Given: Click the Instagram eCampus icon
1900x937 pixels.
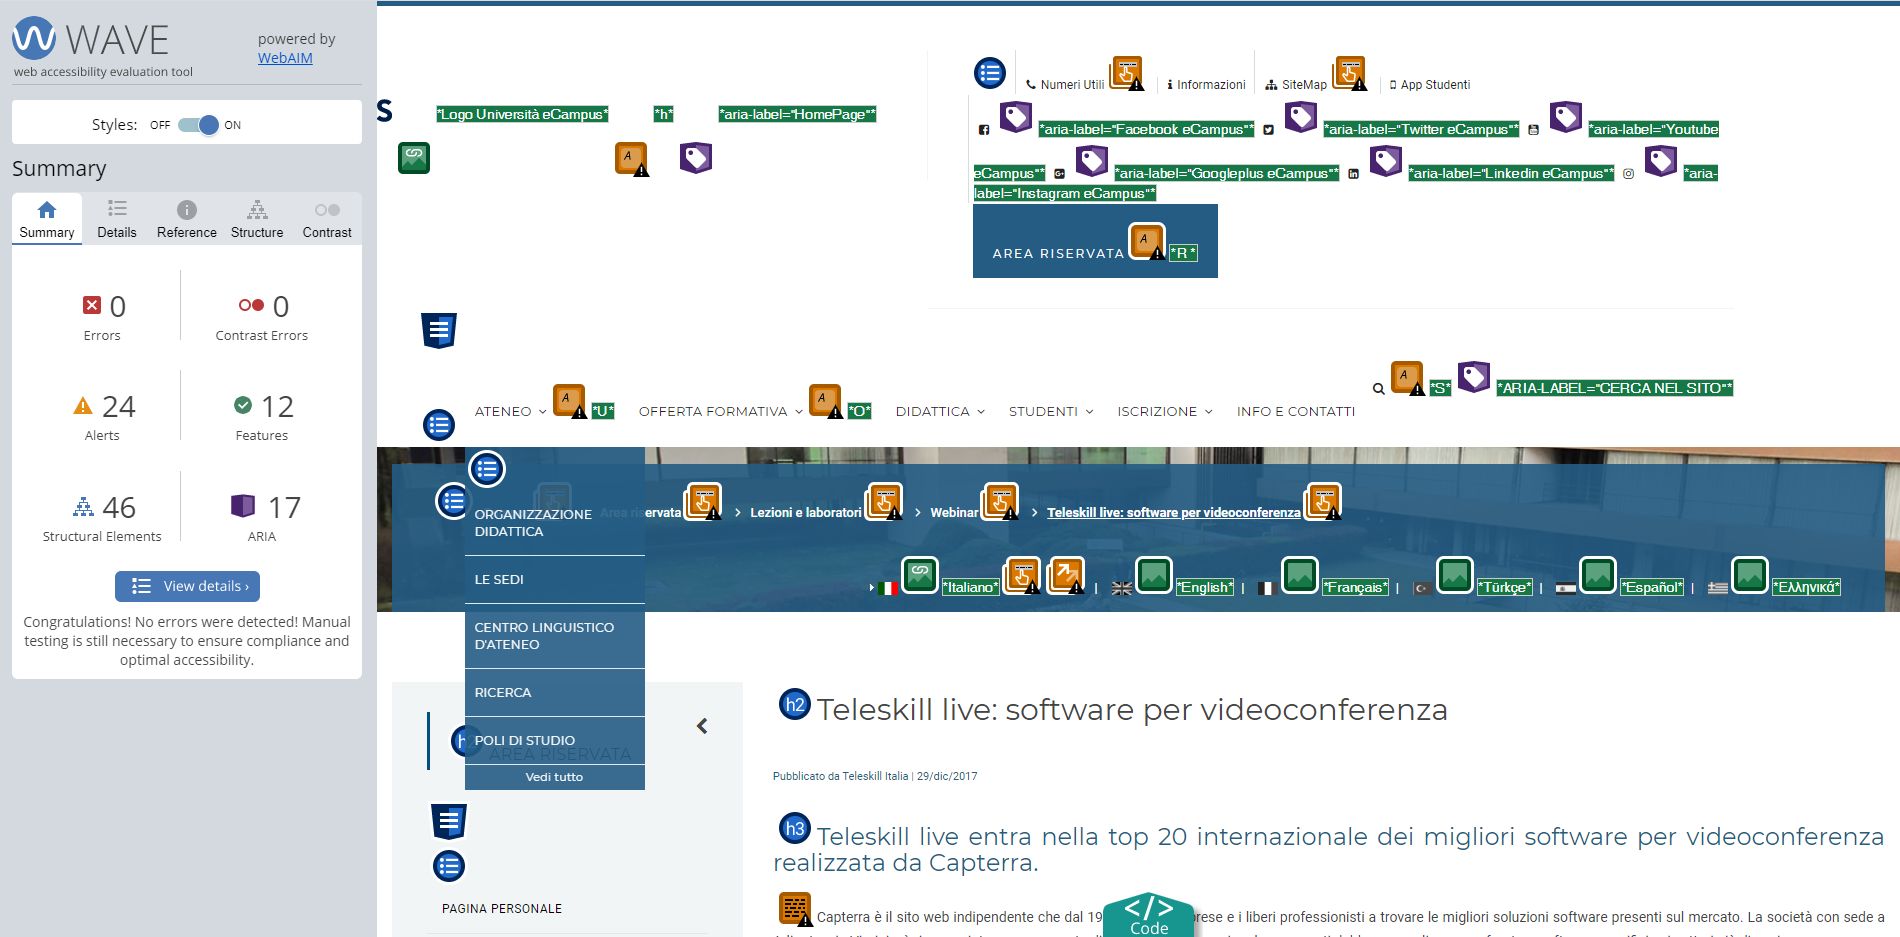Looking at the screenshot, I should click(x=1628, y=174).
